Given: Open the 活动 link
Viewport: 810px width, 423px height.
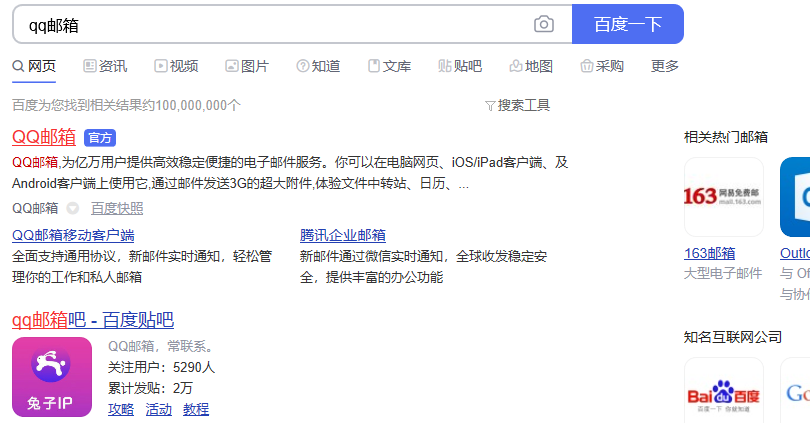Looking at the screenshot, I should (159, 410).
